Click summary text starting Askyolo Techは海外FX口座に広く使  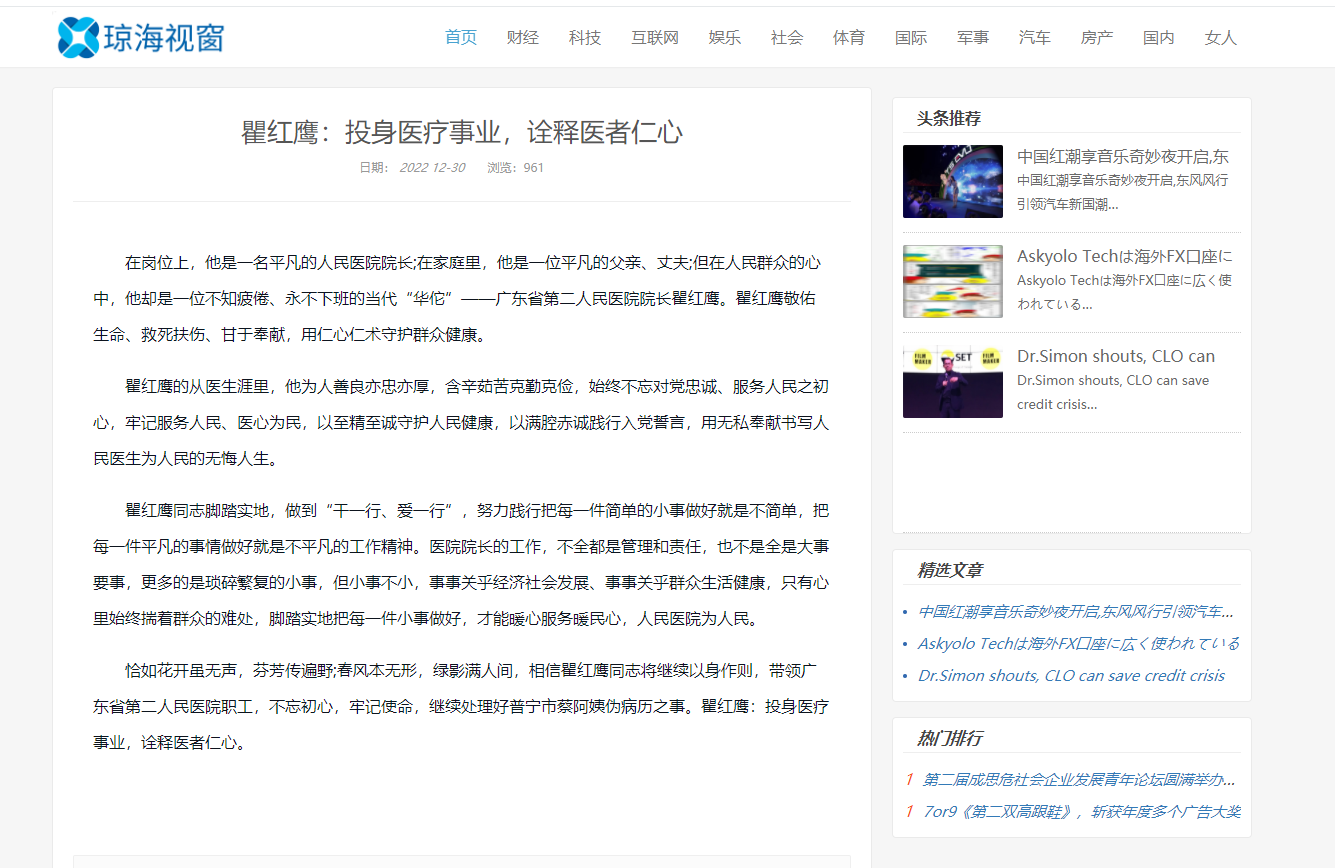click(1125, 281)
